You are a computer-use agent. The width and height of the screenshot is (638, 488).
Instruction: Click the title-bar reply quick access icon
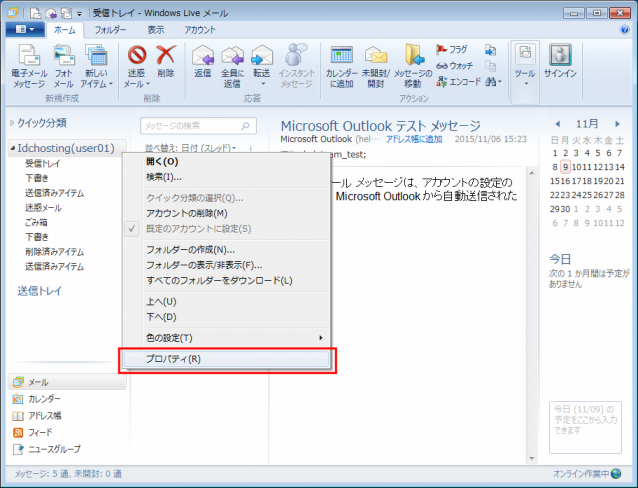pos(51,13)
